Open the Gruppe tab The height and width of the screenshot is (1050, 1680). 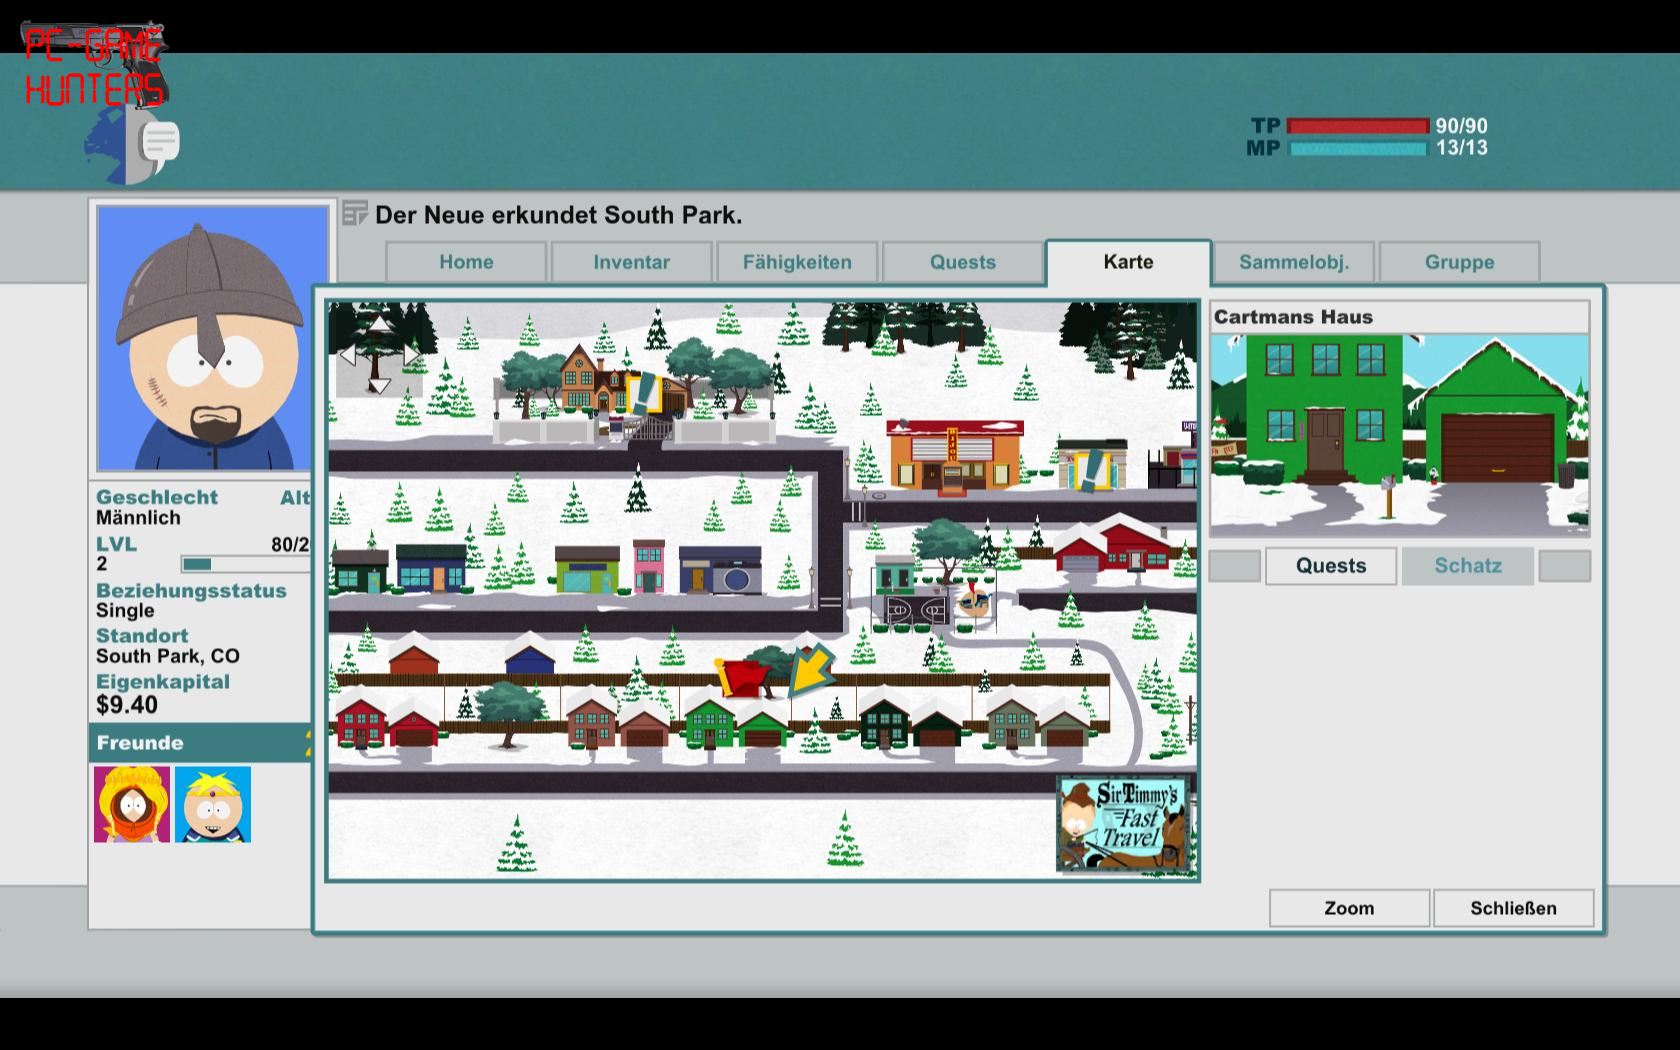point(1459,262)
